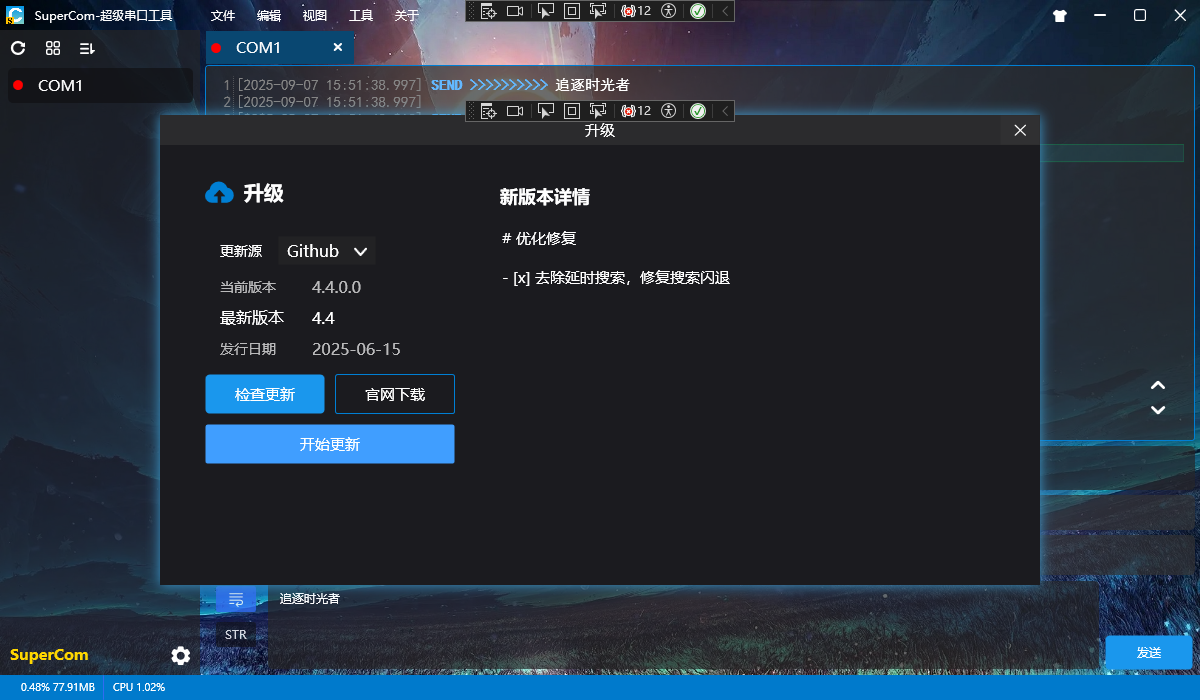Open the 视图 menu
1200x700 pixels.
tap(315, 16)
